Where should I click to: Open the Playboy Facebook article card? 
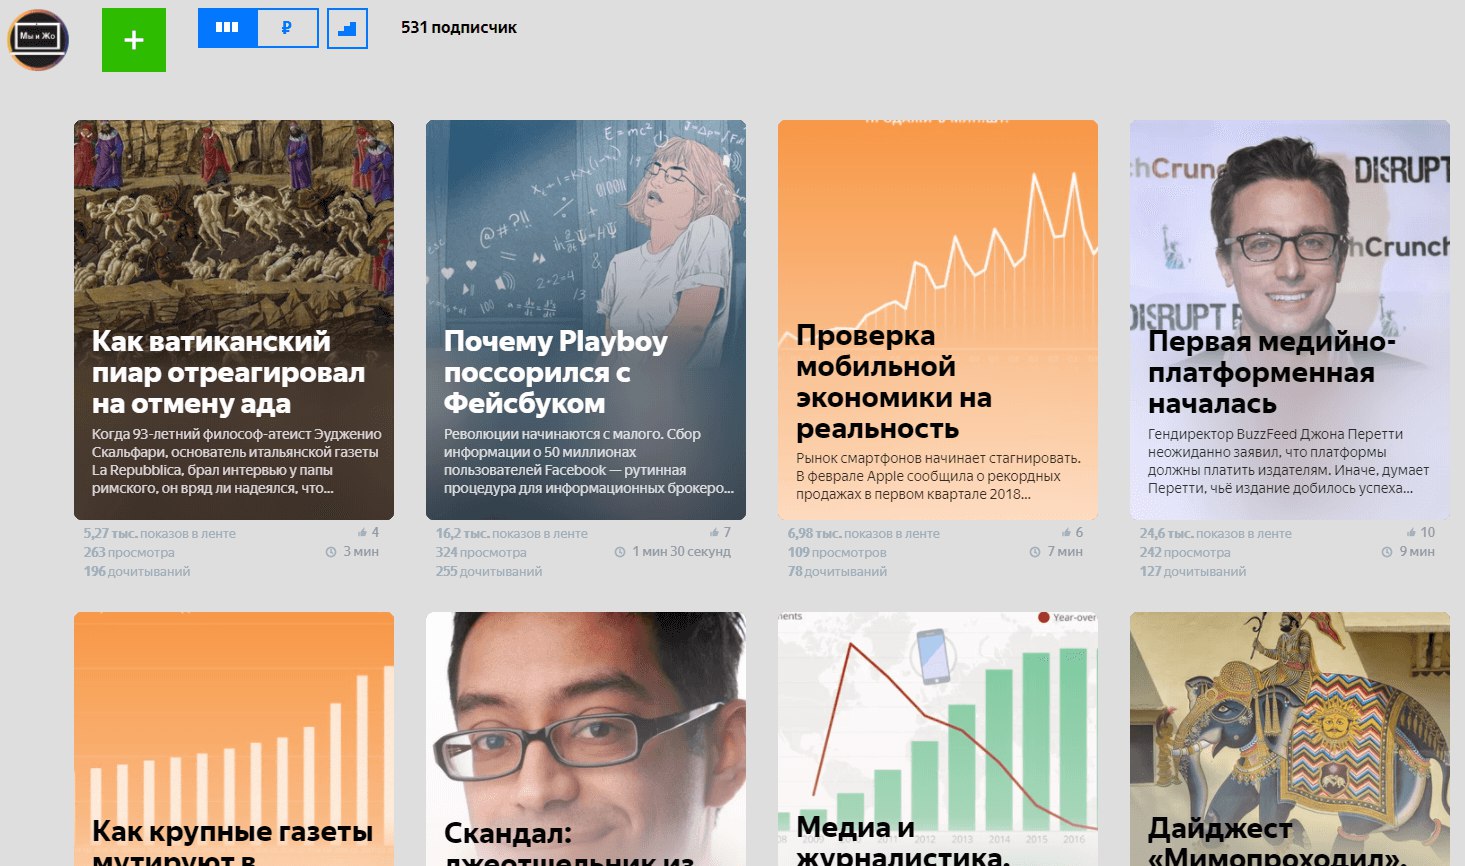pos(586,320)
